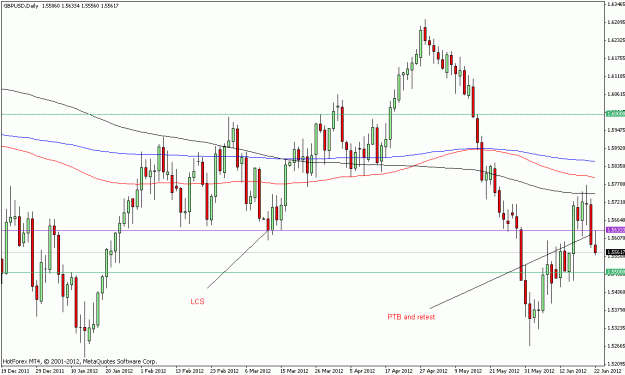Click the 10 Jan 2012 date label

click(x=84, y=371)
